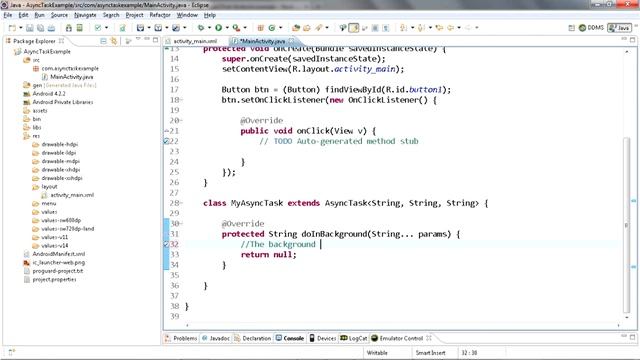640x360 pixels.
Task: Select the Declaration tab
Action: (253, 338)
